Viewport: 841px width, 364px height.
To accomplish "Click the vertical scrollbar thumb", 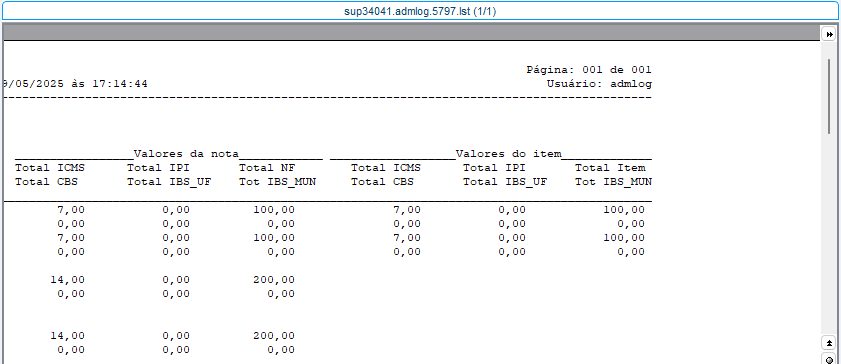I will tap(829, 95).
